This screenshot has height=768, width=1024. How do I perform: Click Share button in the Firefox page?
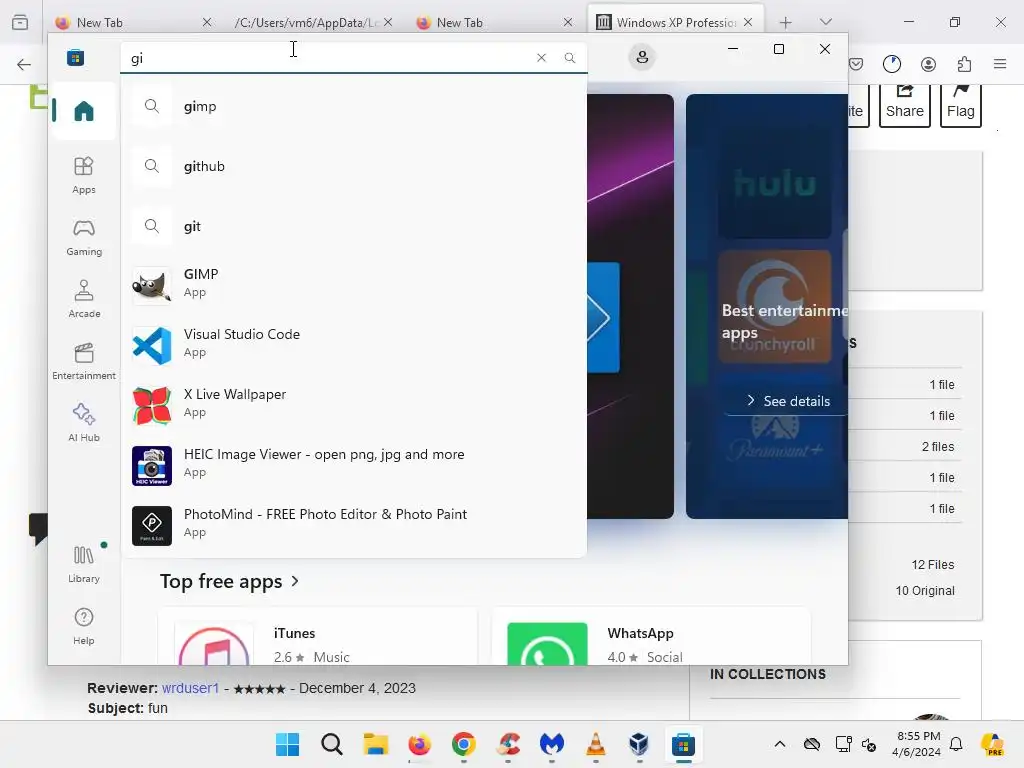904,105
